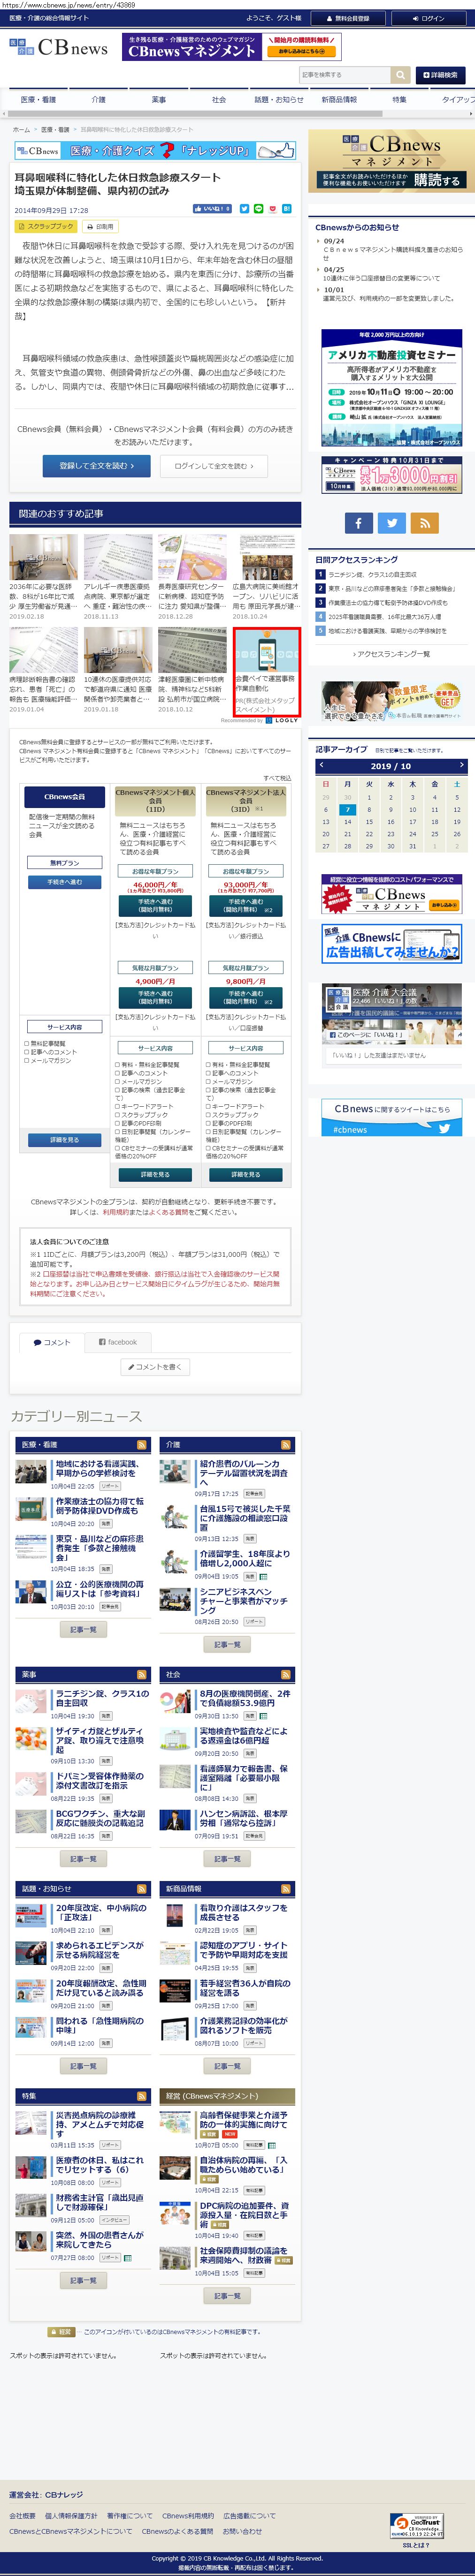The height and width of the screenshot is (2576, 475).
Task: Click the ログイン header button
Action: (x=428, y=18)
